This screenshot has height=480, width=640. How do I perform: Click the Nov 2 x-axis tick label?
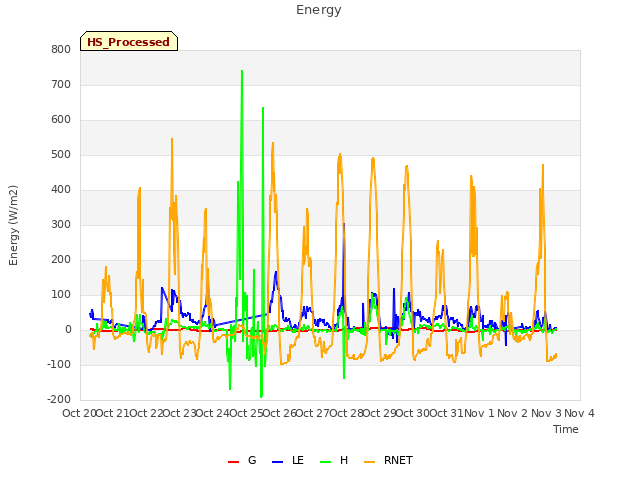click(x=513, y=413)
